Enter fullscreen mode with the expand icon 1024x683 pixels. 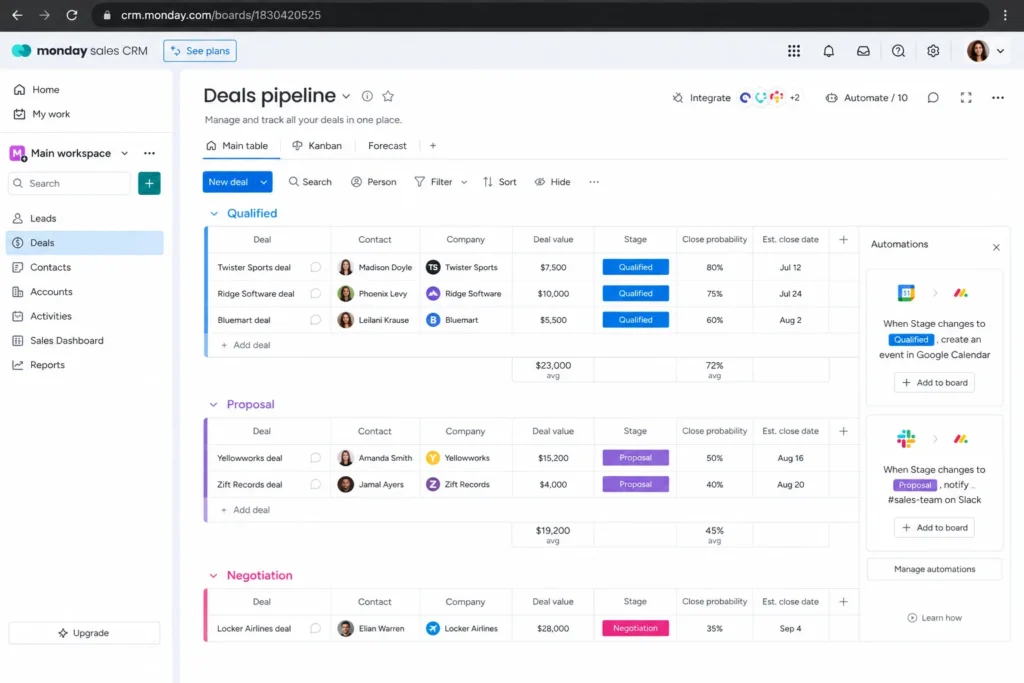(x=966, y=98)
